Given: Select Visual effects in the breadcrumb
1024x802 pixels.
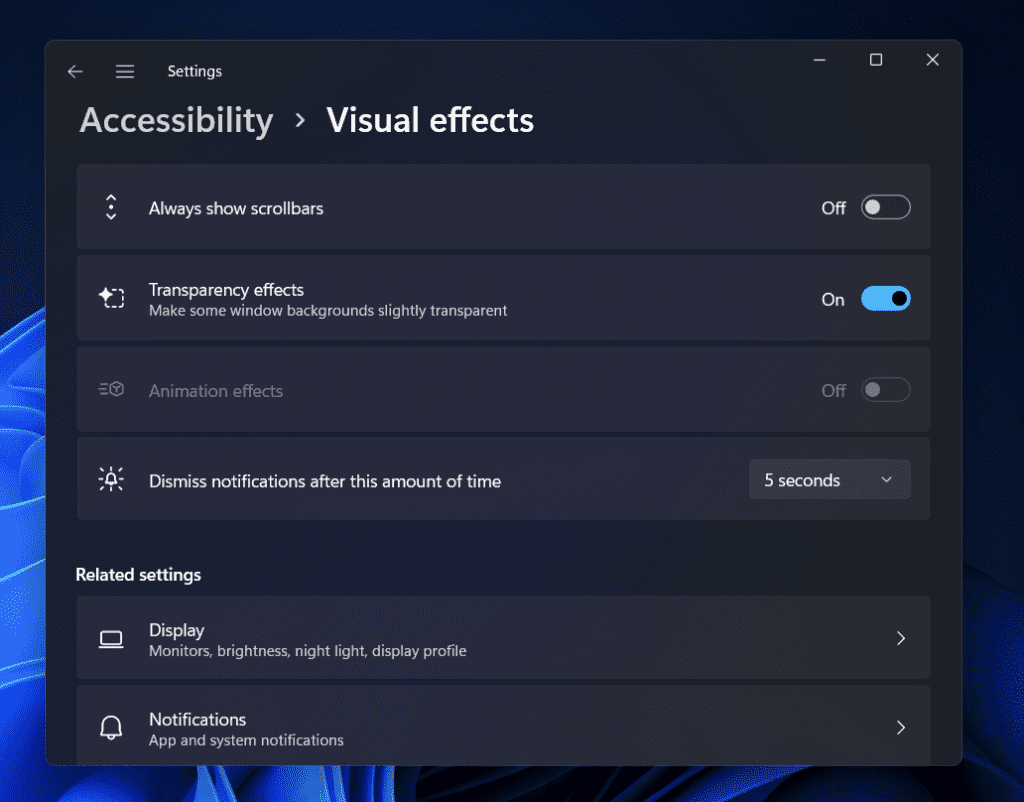Looking at the screenshot, I should coord(430,120).
